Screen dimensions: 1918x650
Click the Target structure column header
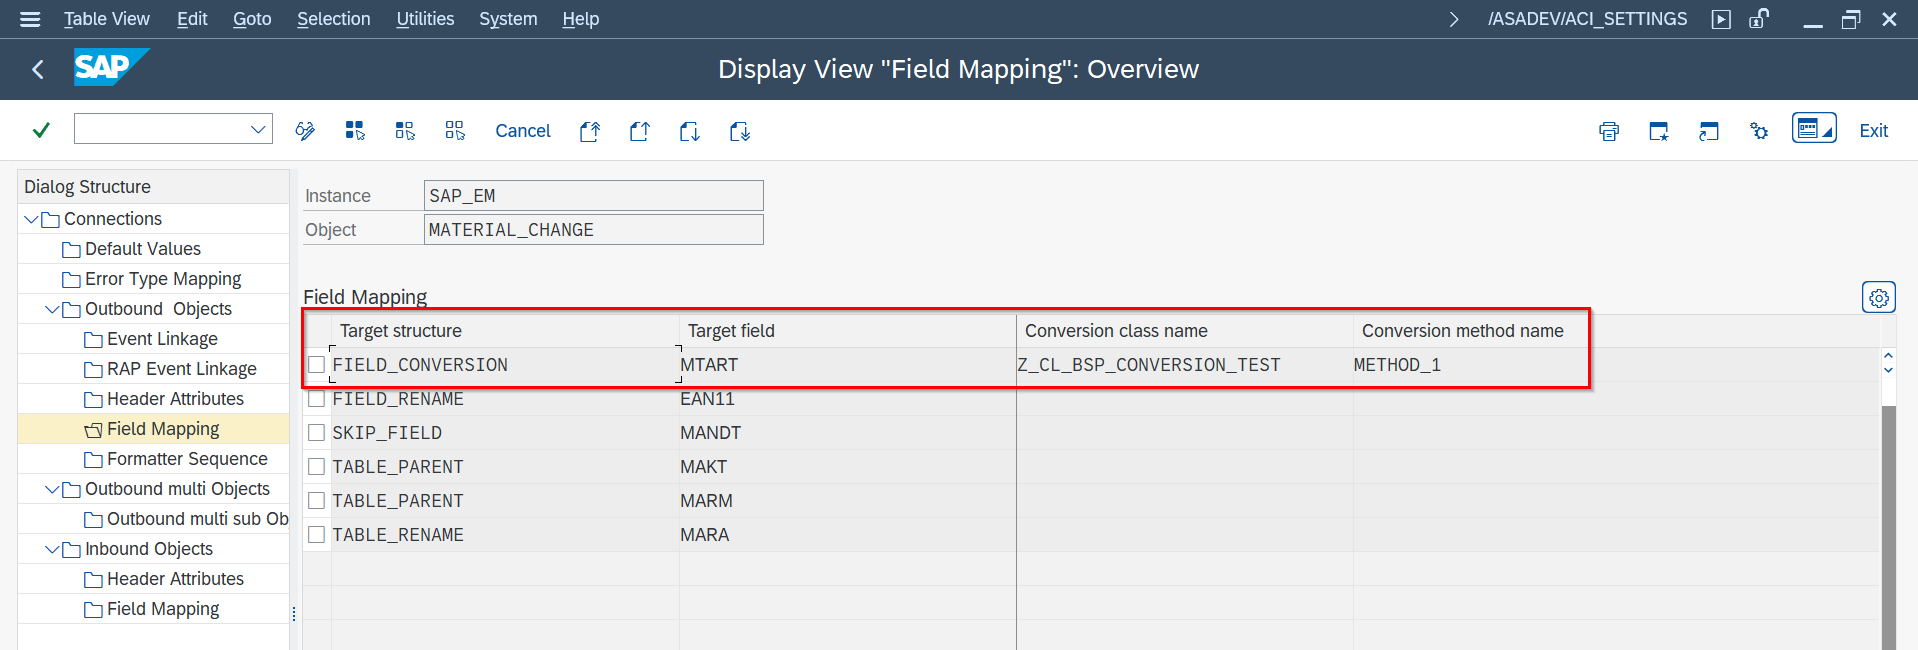pos(505,331)
